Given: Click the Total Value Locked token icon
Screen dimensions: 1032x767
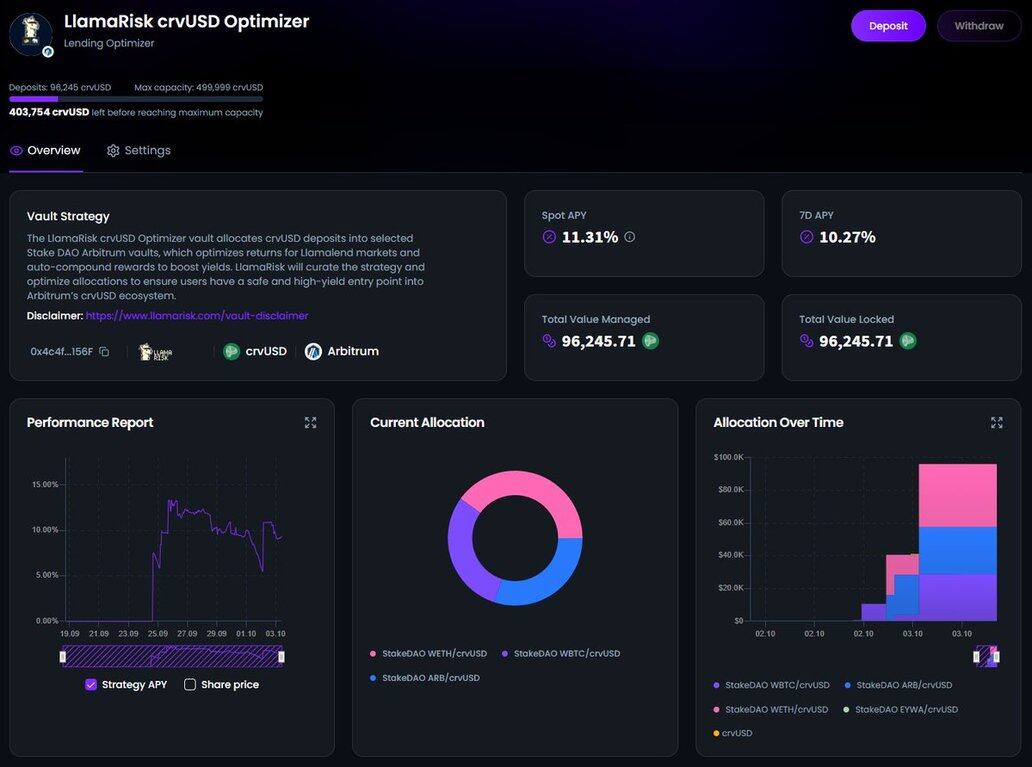Looking at the screenshot, I should [x=908, y=341].
